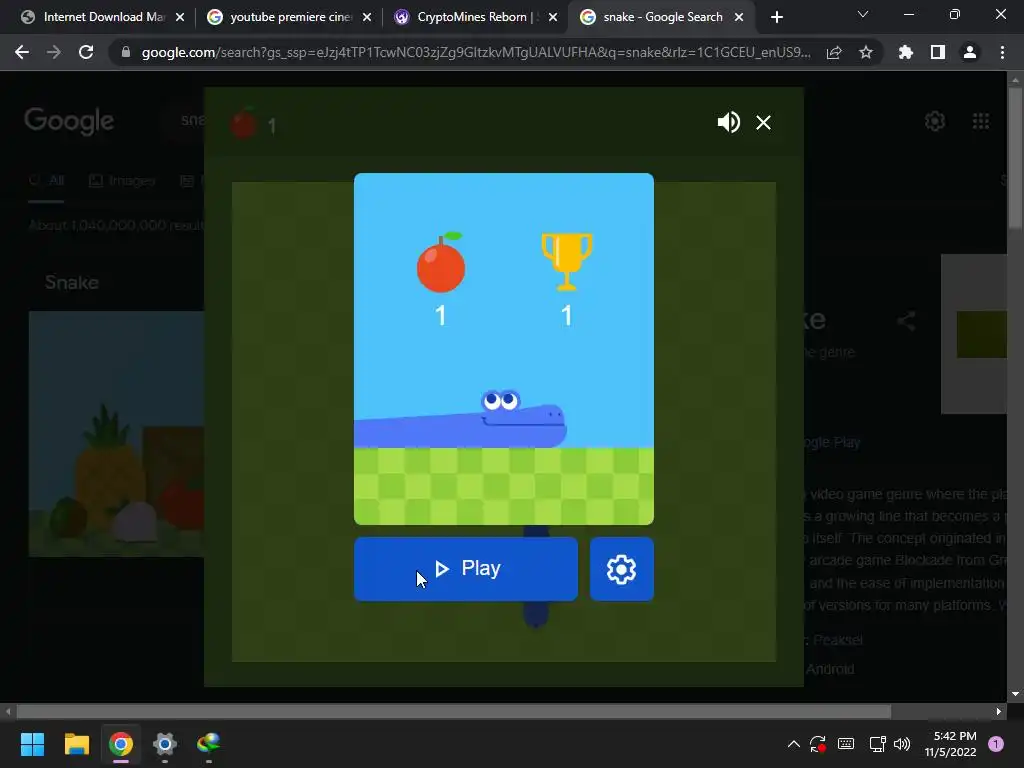
Task: Open the system volume control
Action: pos(902,744)
